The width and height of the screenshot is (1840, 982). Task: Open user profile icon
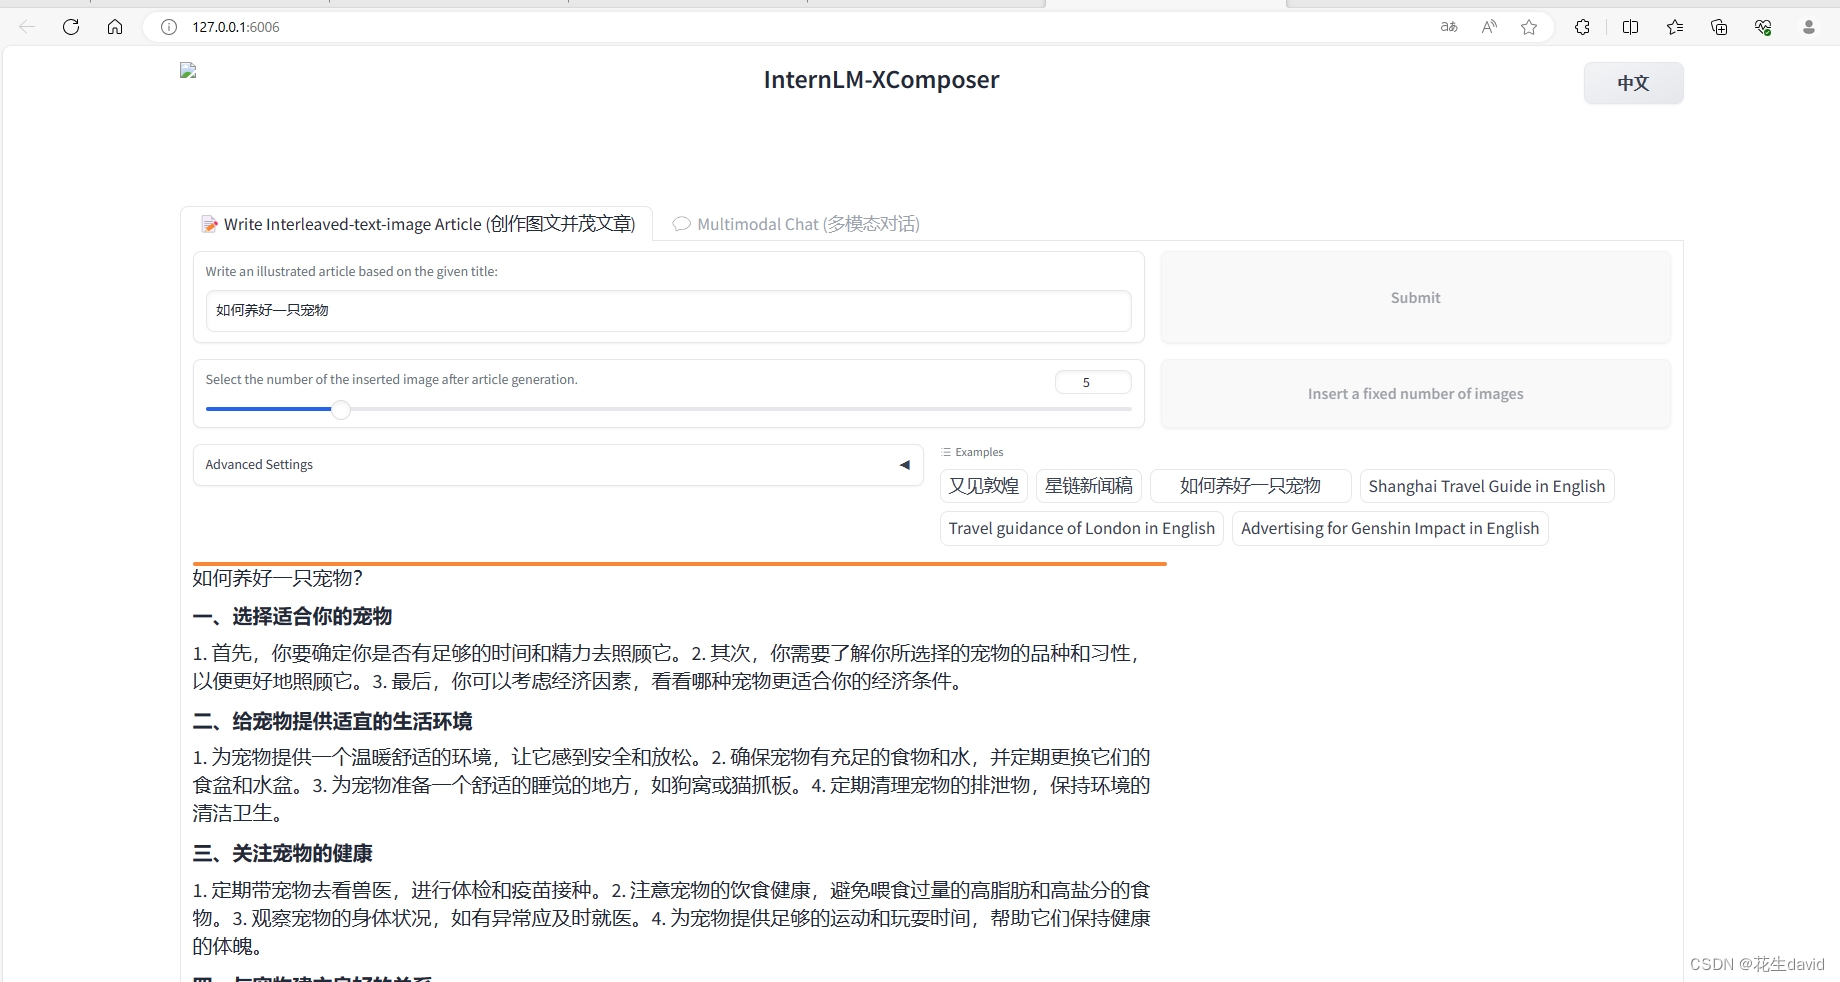pos(1808,27)
